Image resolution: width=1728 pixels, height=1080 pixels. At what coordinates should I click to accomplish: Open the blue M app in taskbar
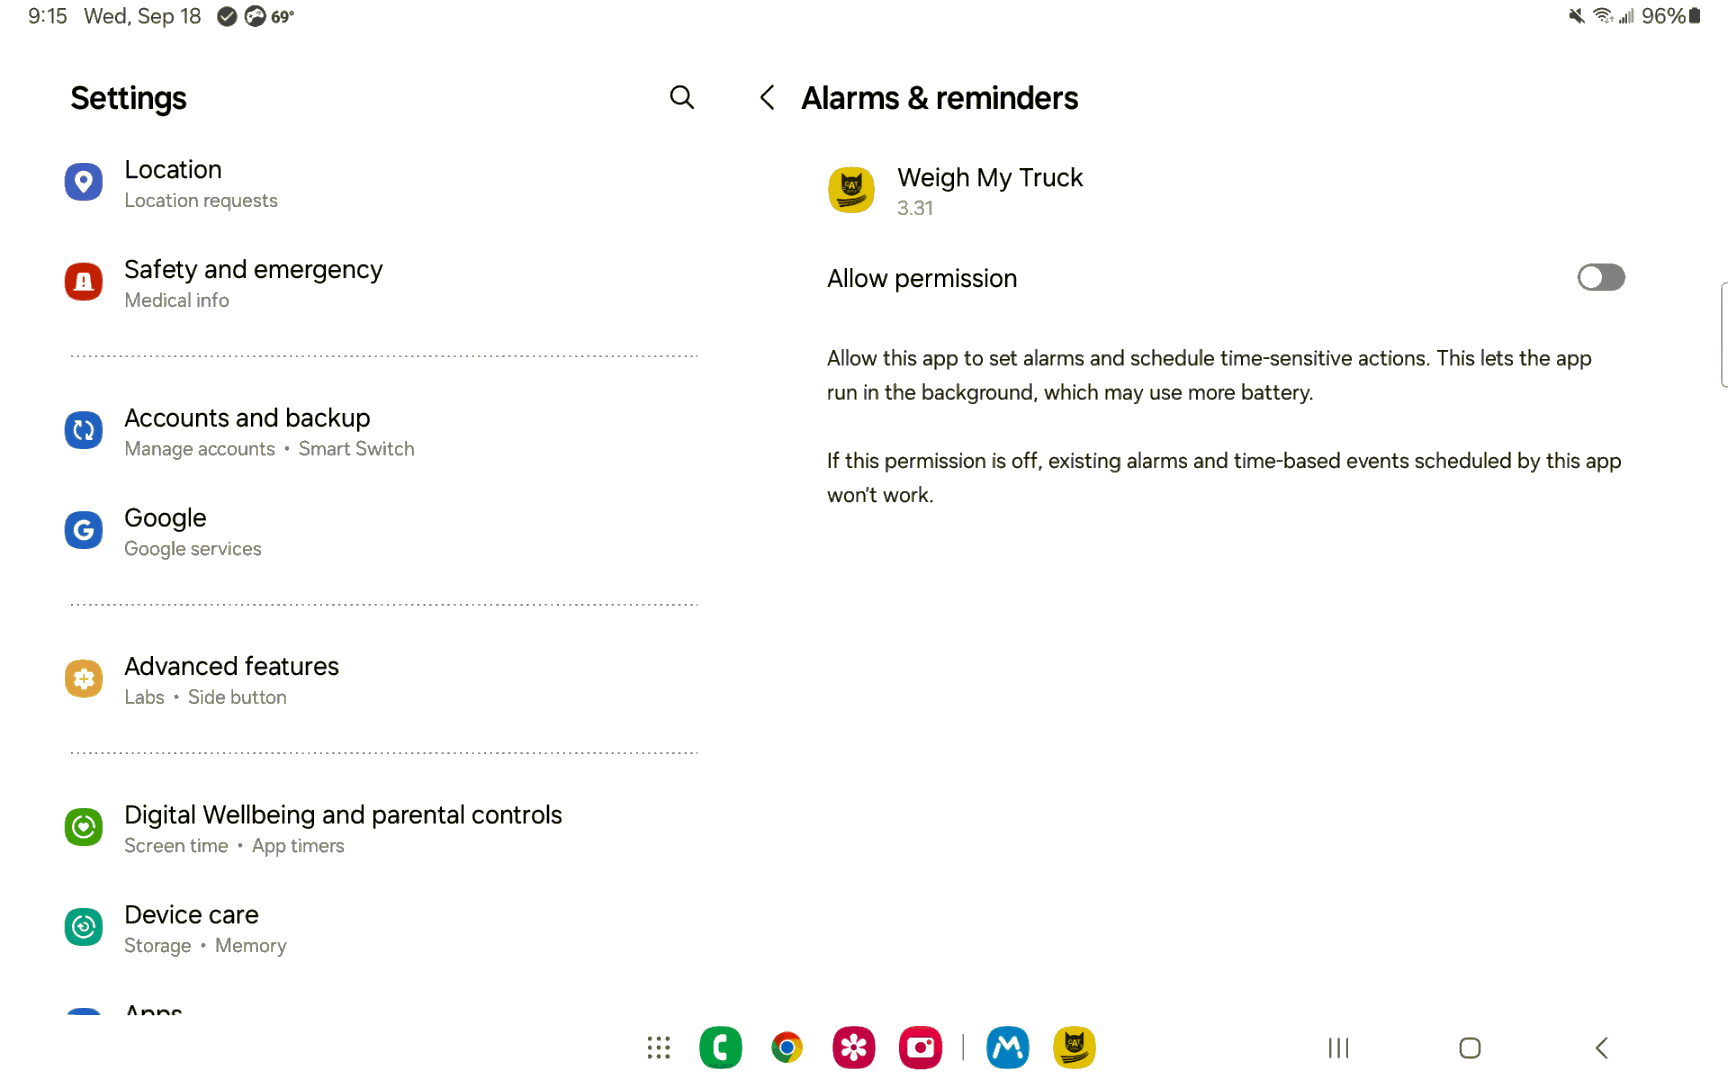[1007, 1047]
